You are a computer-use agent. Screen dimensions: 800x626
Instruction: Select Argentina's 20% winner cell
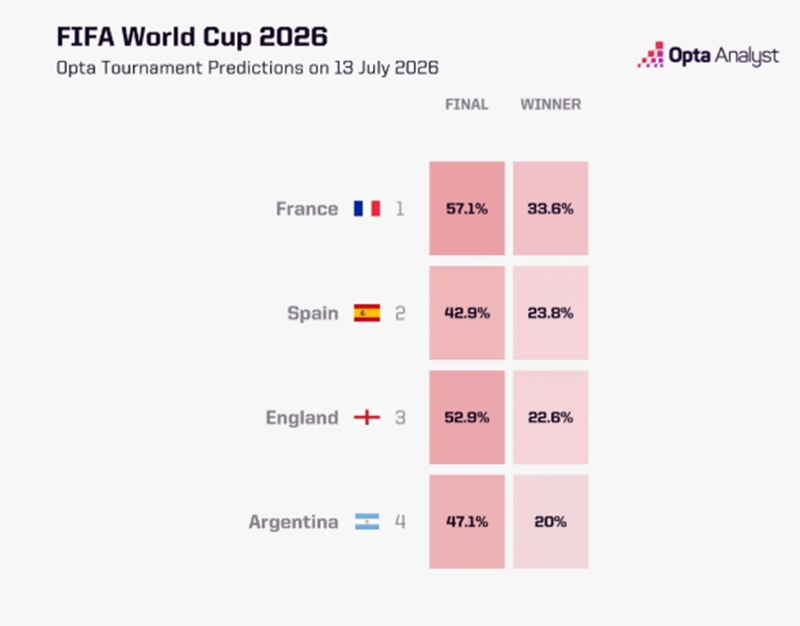click(x=551, y=521)
